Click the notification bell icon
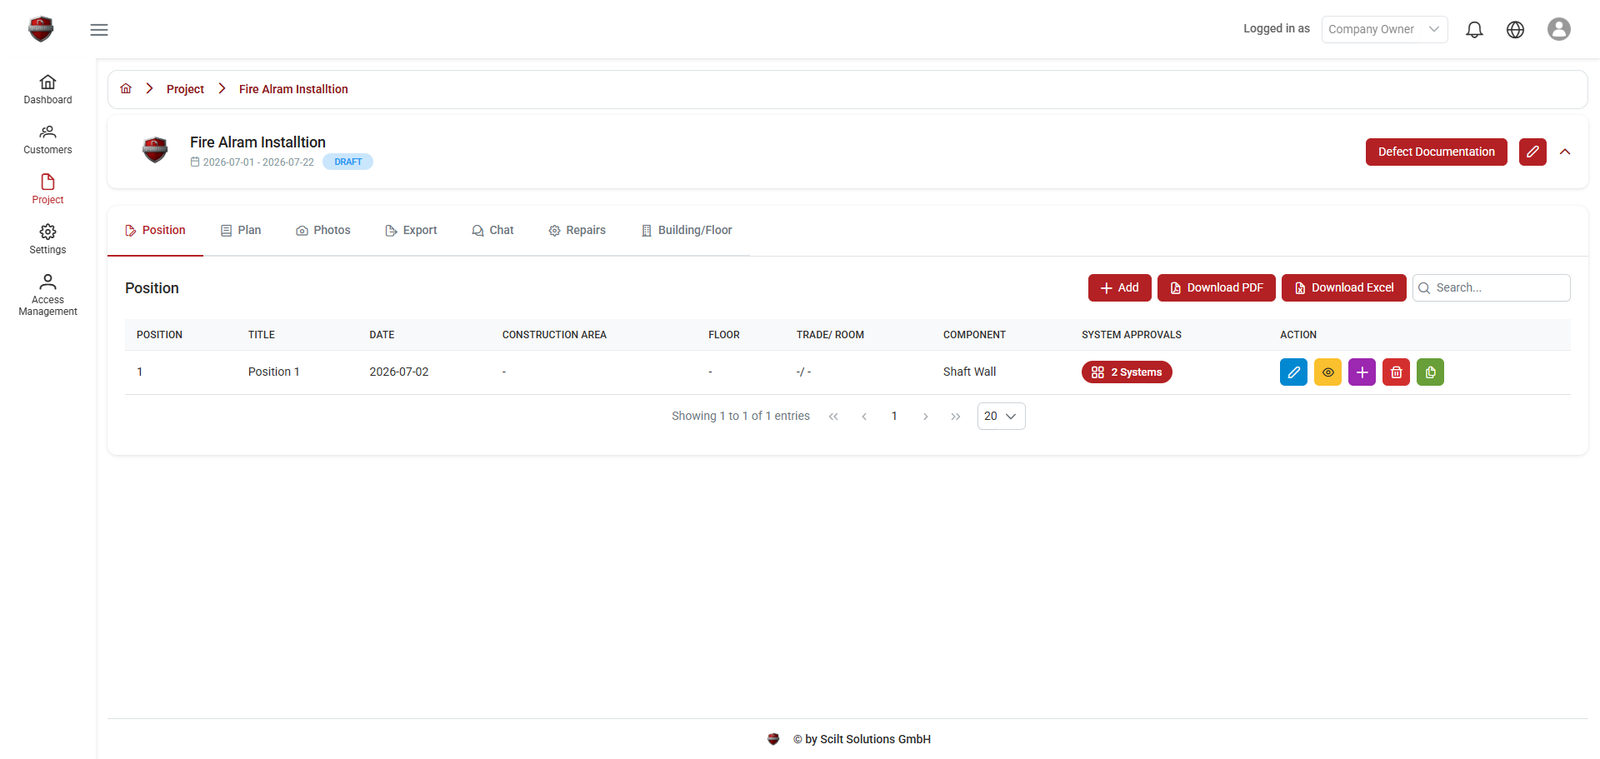The image size is (1600, 759). tap(1474, 30)
